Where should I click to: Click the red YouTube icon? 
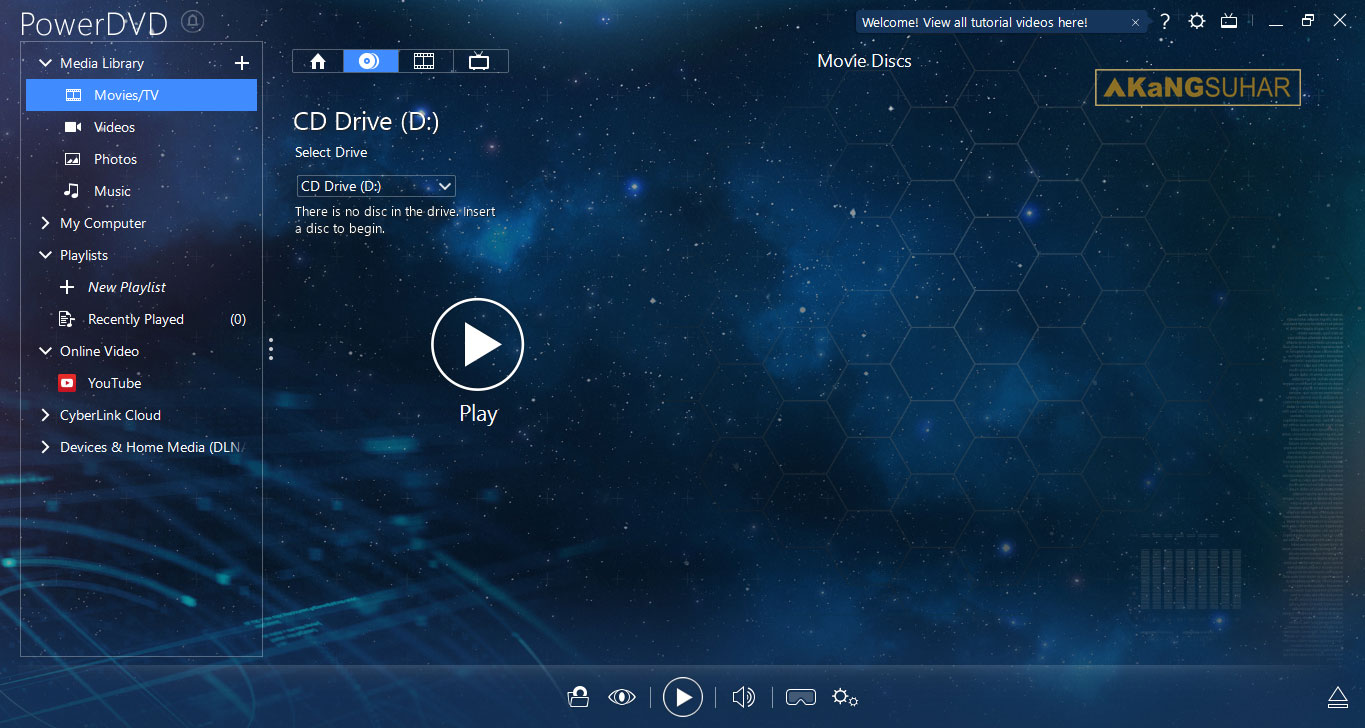67,383
